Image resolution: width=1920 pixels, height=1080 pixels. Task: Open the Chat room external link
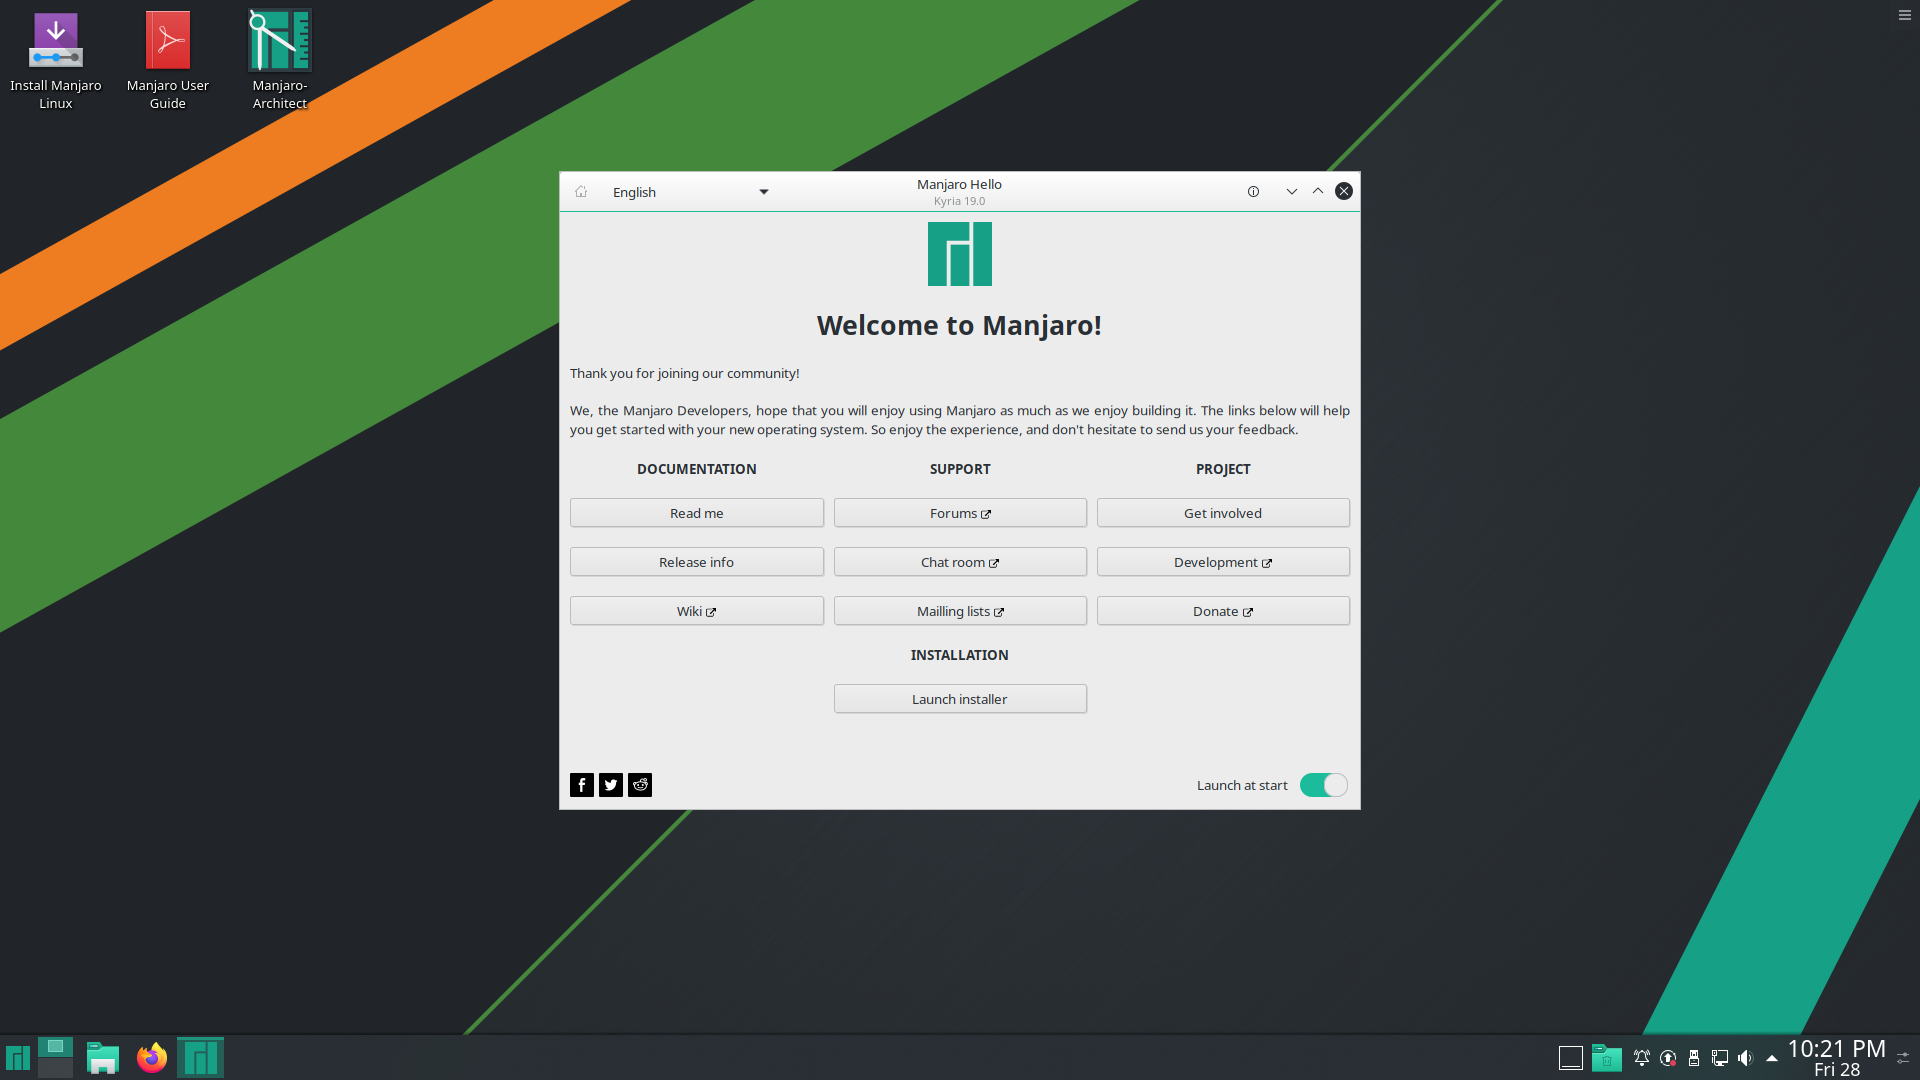960,562
